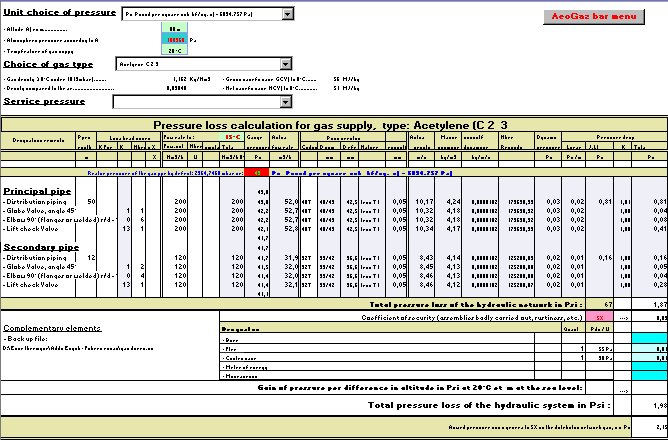This screenshot has width=668, height=440.
Task: Select linear loss value 0,16 in J.U column
Action: 599,258
